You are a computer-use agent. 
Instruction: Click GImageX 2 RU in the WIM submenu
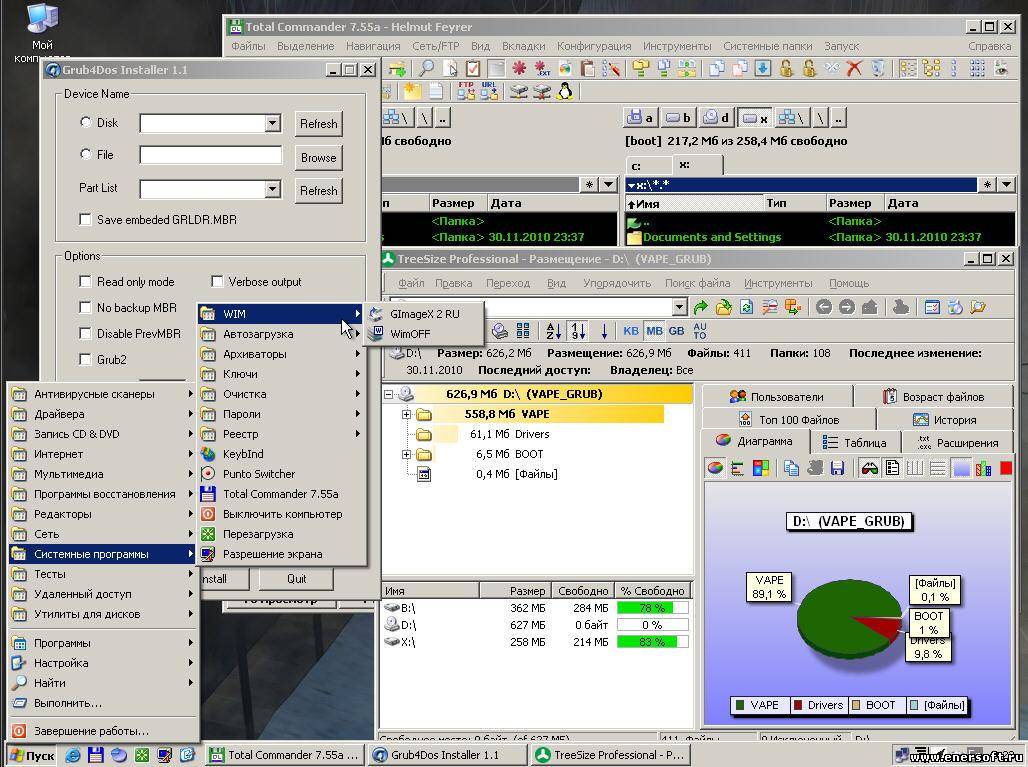pyautogui.click(x=424, y=314)
